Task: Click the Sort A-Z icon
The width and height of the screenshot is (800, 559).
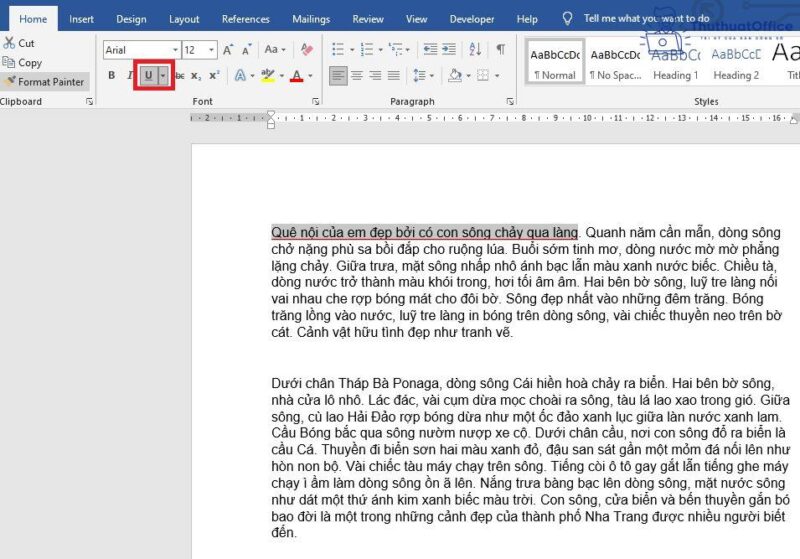Action: click(475, 49)
